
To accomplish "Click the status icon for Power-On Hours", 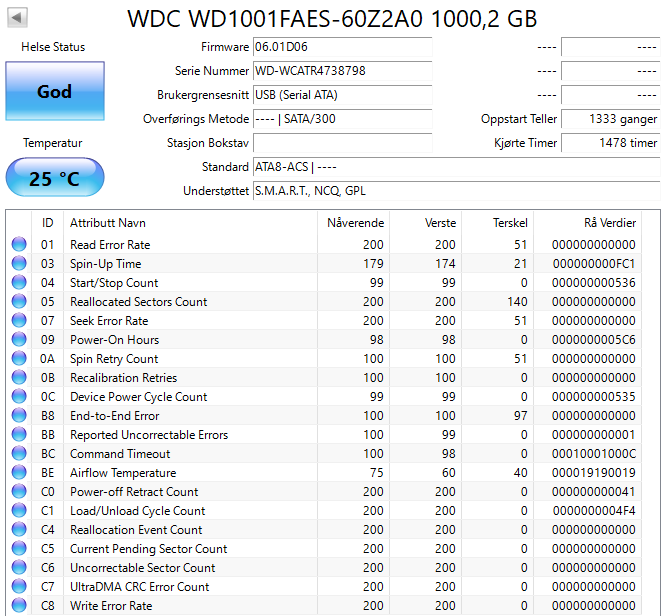I will point(19,340).
